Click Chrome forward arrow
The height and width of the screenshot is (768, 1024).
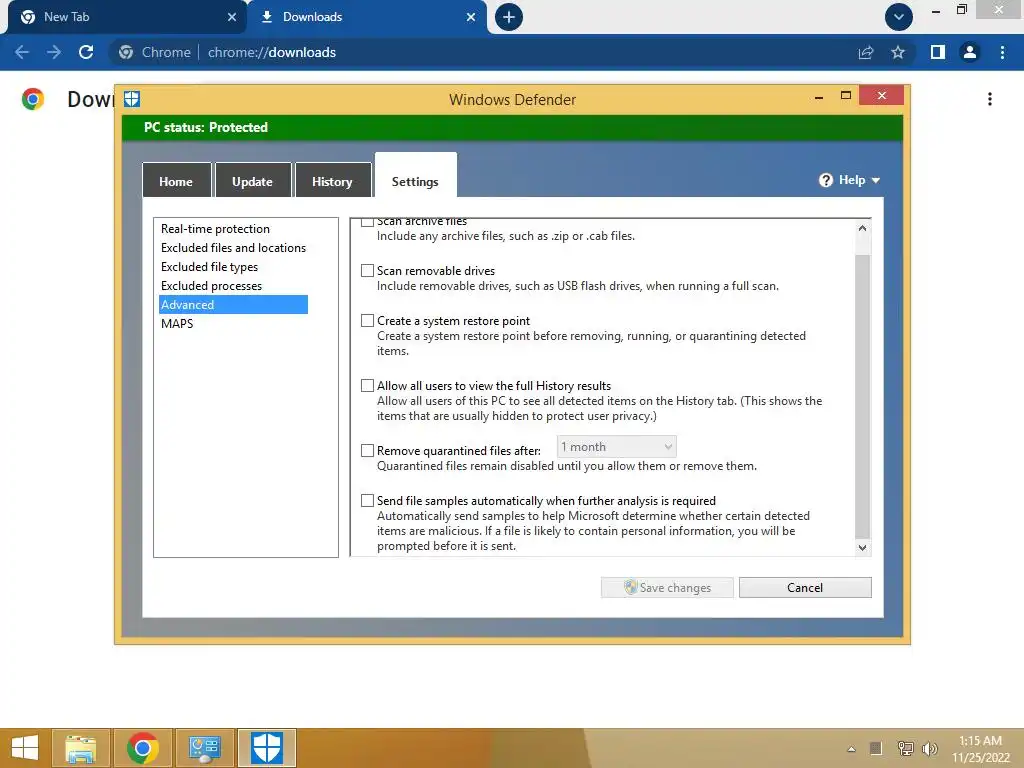pos(54,52)
